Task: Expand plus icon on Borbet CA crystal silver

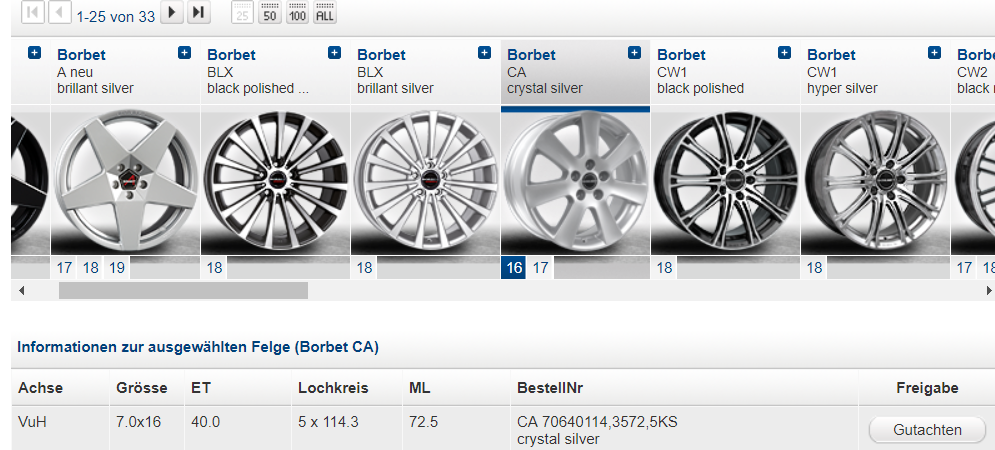Action: [634, 53]
